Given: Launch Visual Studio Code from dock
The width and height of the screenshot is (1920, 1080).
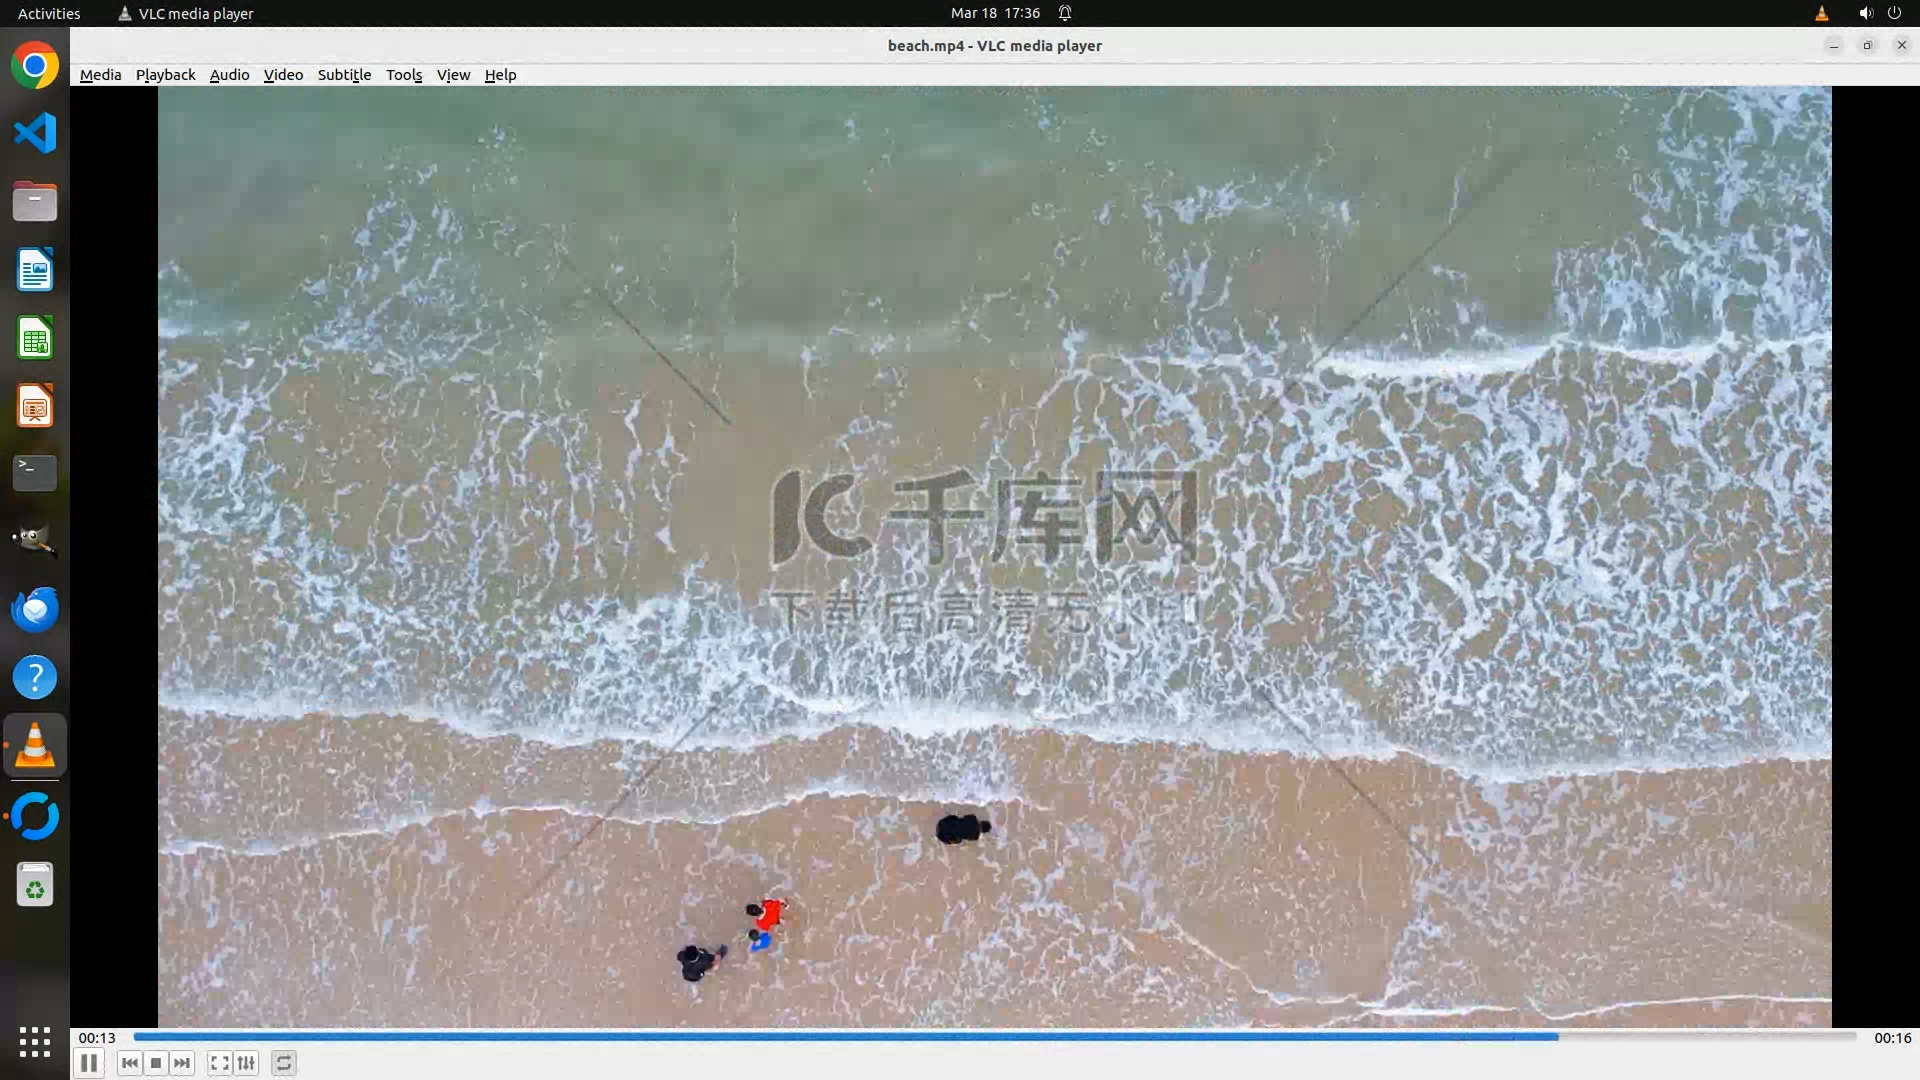Looking at the screenshot, I should click(35, 133).
